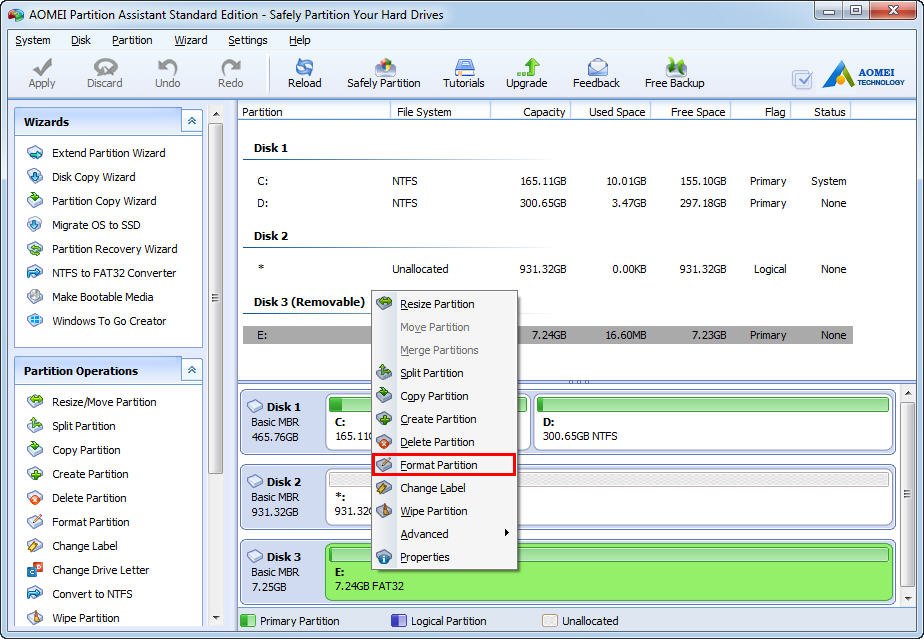
Task: Choose Split Partition from context menu
Action: (x=444, y=373)
